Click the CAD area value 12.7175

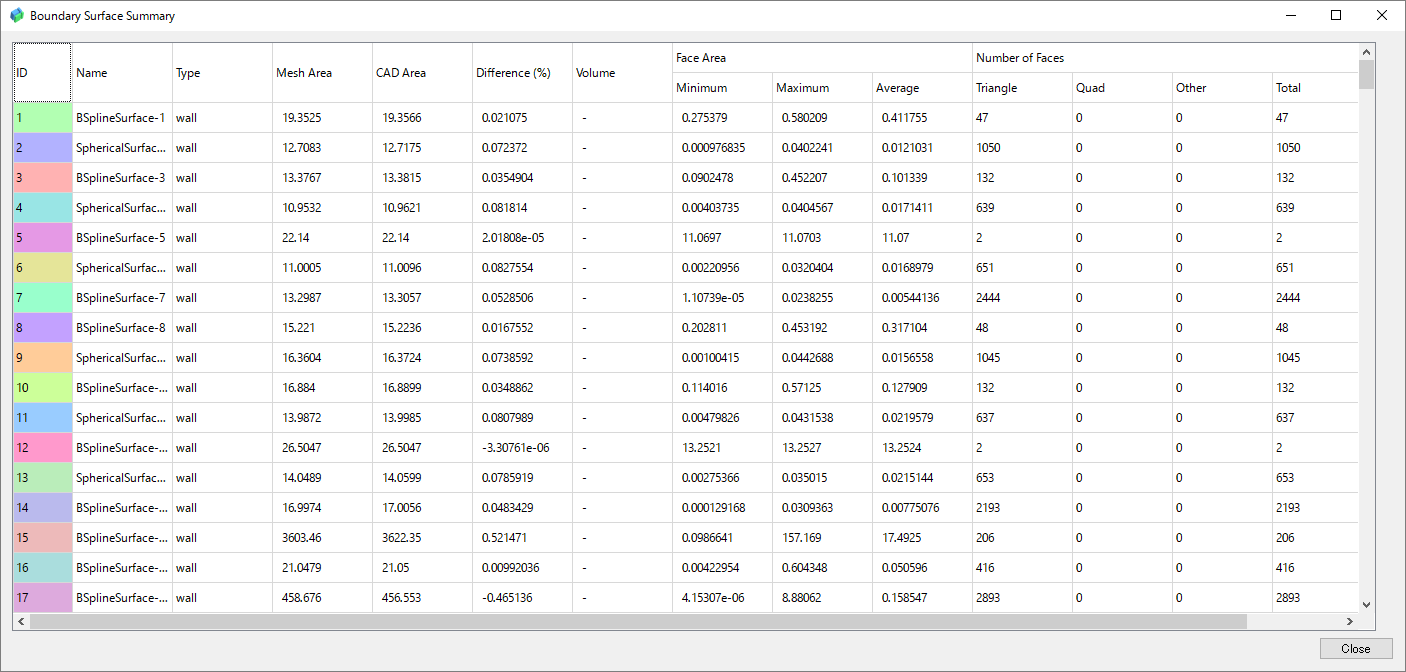(x=402, y=148)
